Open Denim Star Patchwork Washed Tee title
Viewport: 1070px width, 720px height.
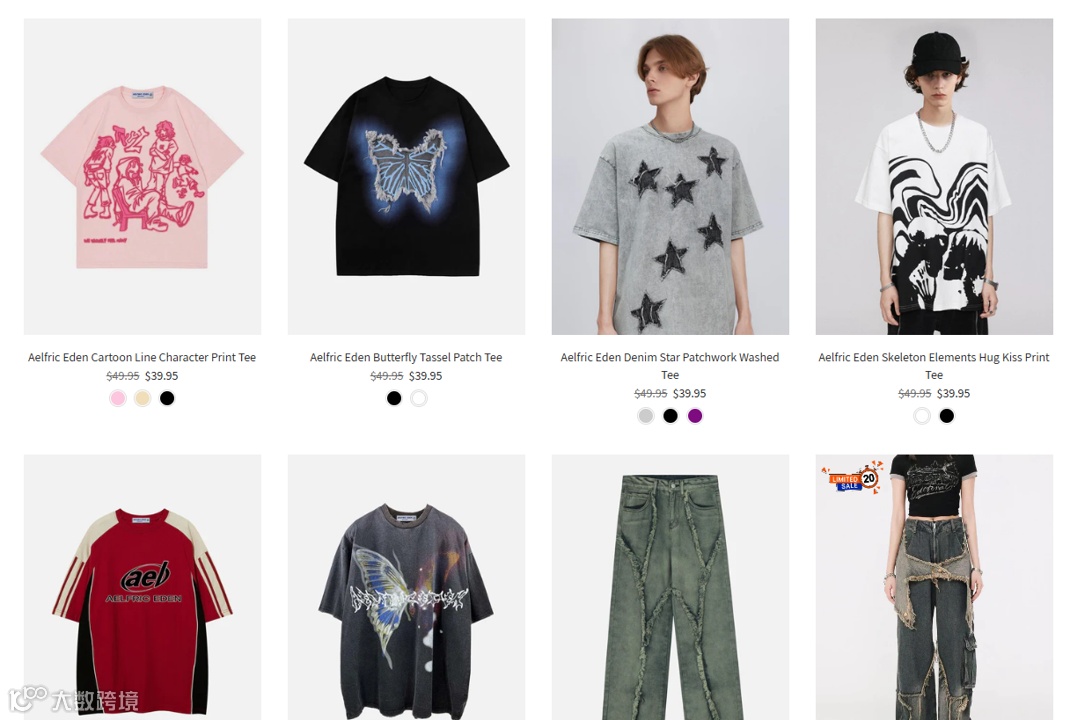click(x=670, y=366)
